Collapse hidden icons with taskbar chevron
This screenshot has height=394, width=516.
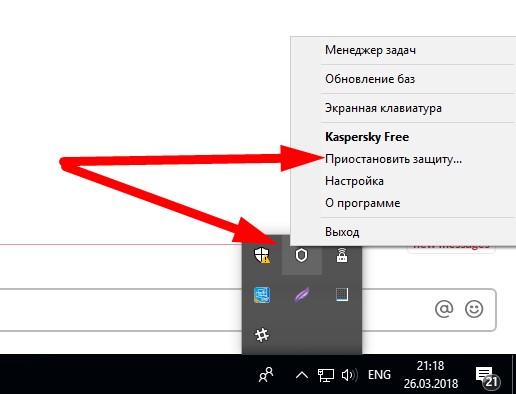[302, 375]
